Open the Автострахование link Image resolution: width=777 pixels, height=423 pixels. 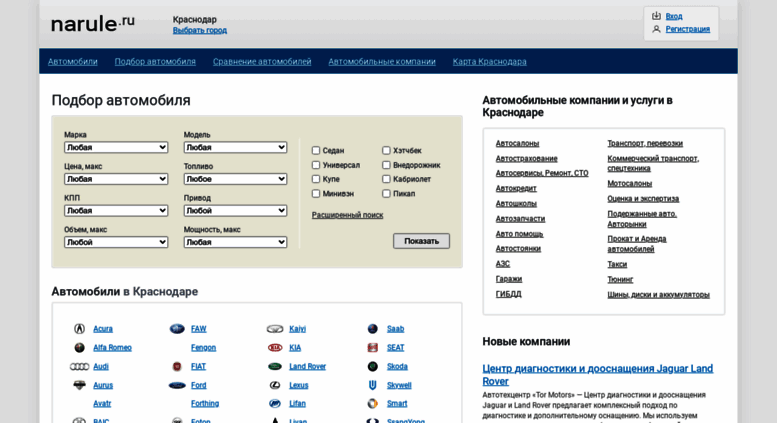(x=527, y=159)
